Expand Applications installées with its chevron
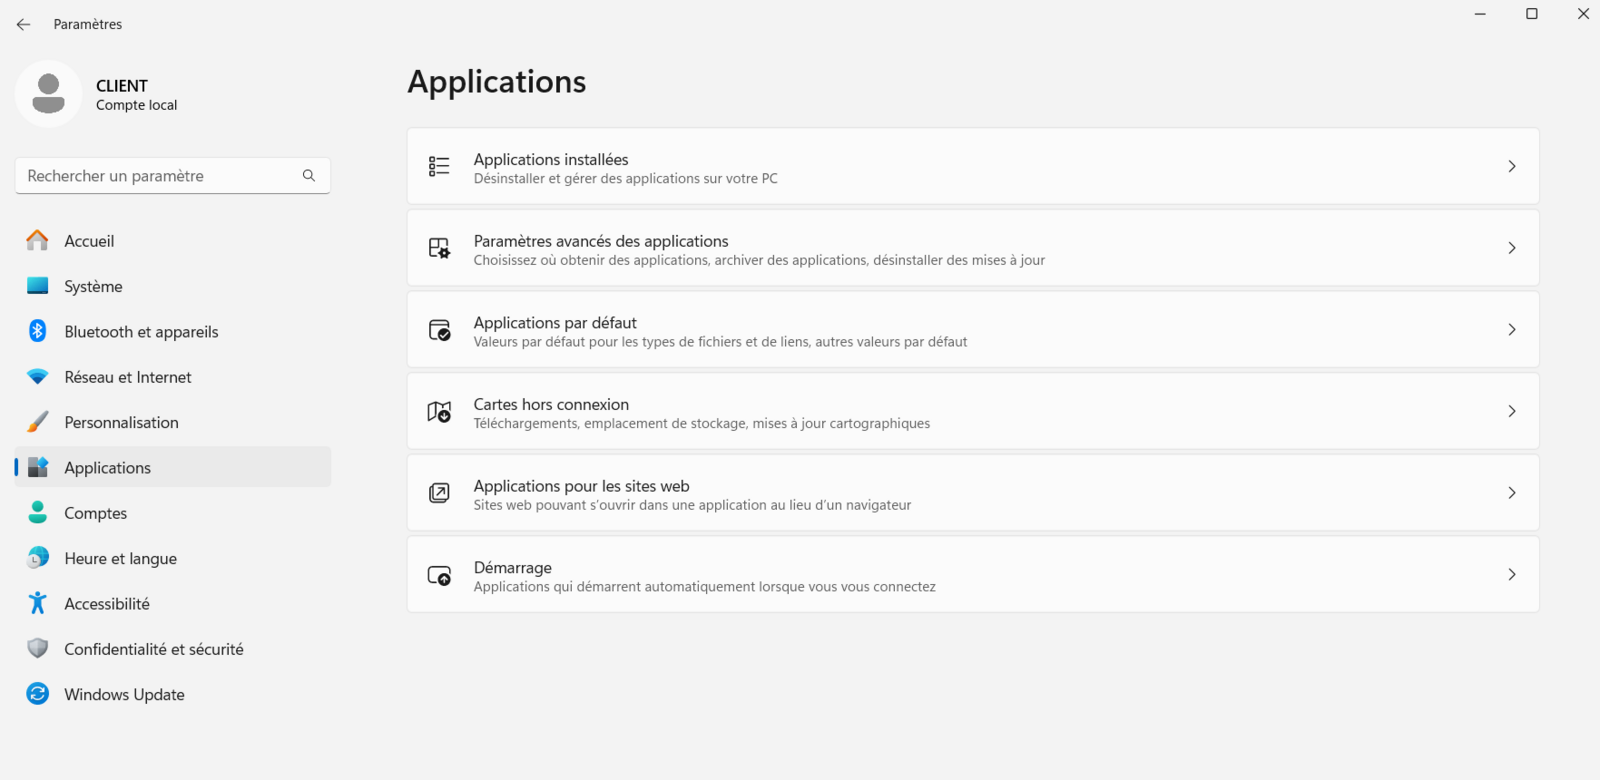The height and width of the screenshot is (780, 1600). 1511,166
